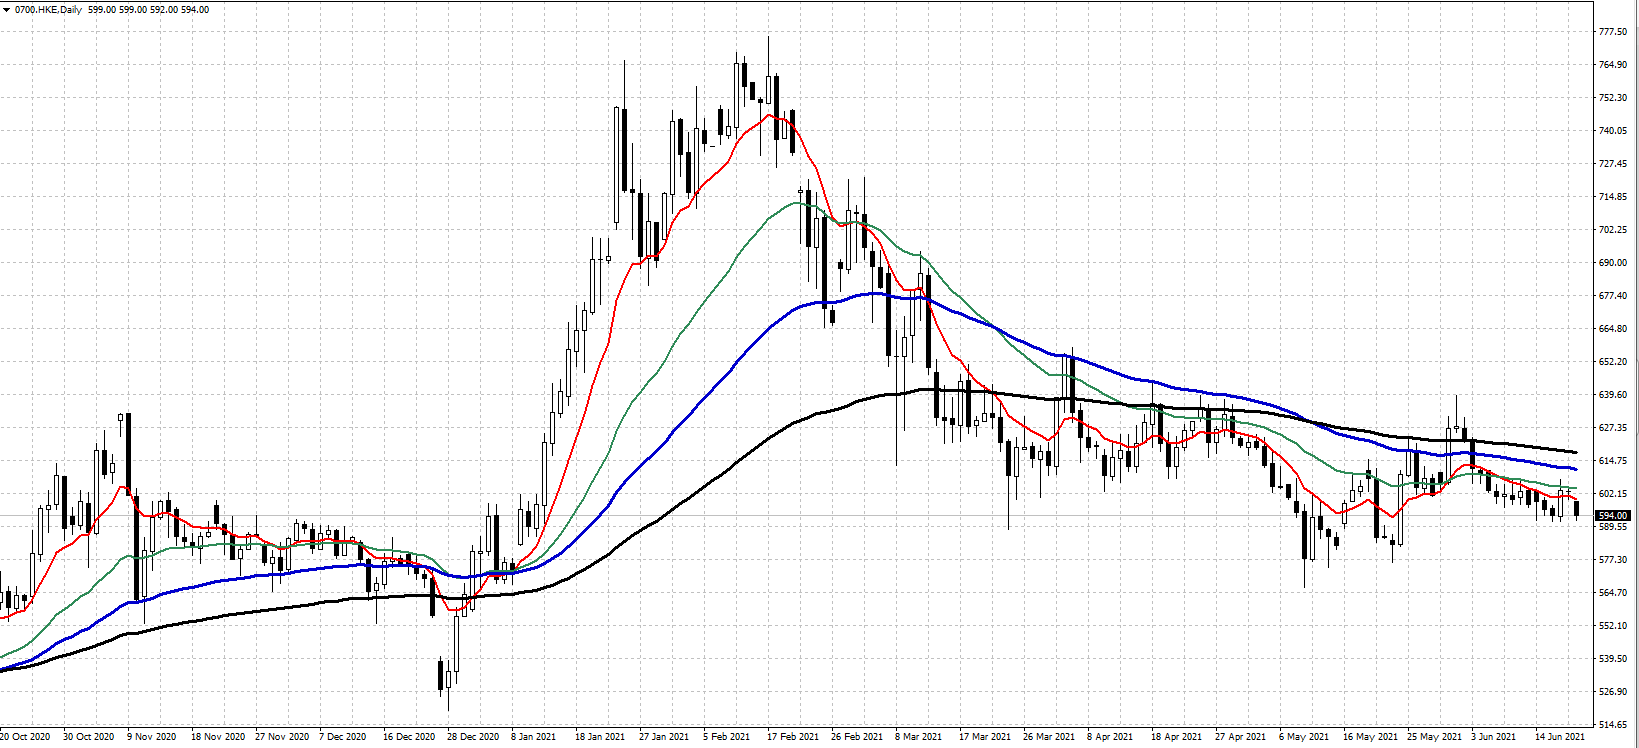Select price level 714.85 on scale
This screenshot has width=1639, height=748.
tap(1613, 197)
